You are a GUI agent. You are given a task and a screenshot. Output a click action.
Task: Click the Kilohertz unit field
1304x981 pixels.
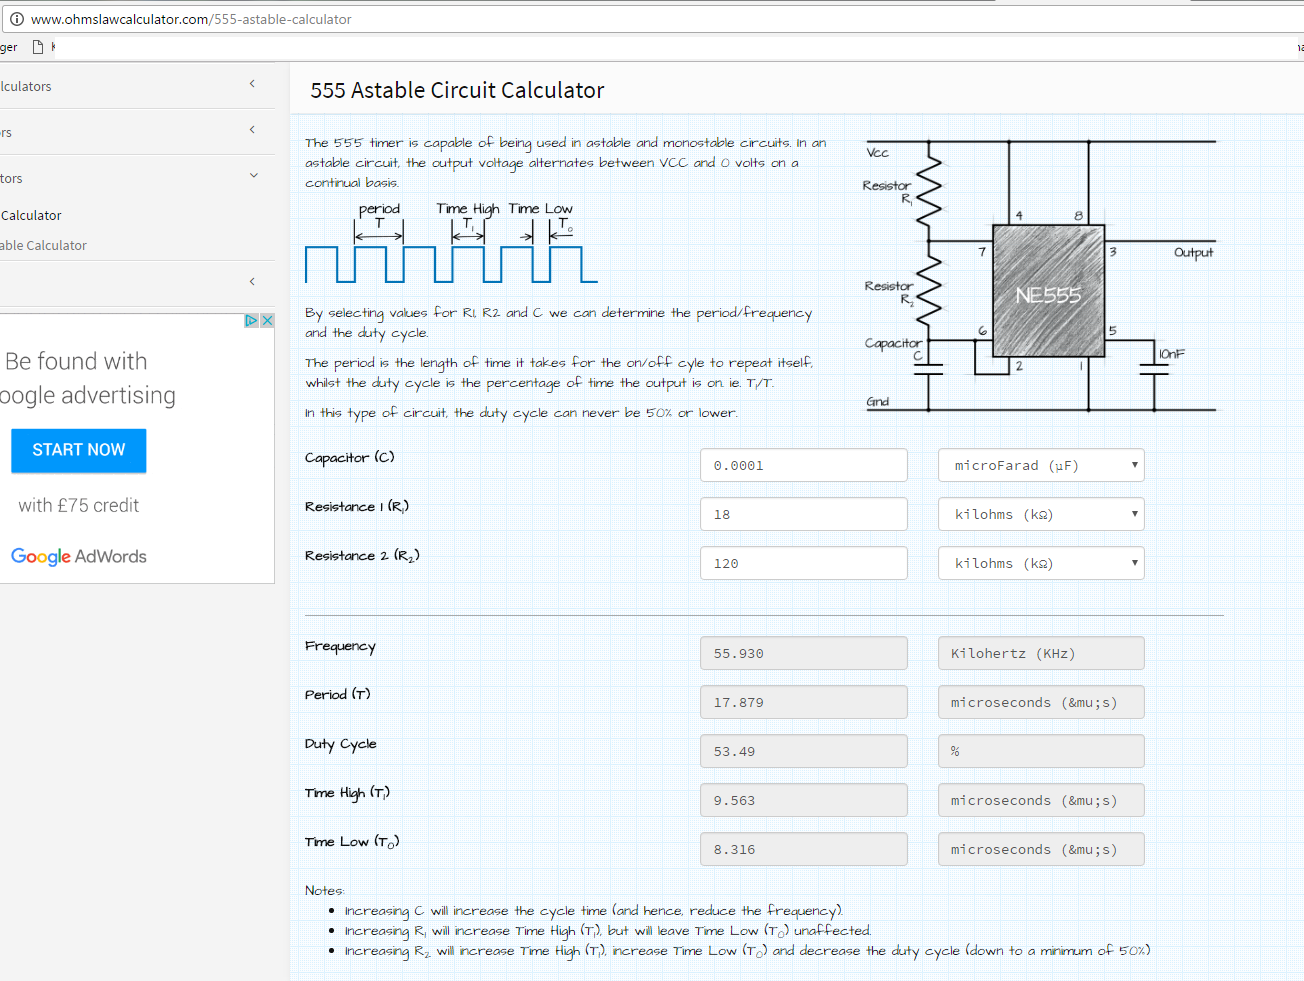click(x=1041, y=653)
